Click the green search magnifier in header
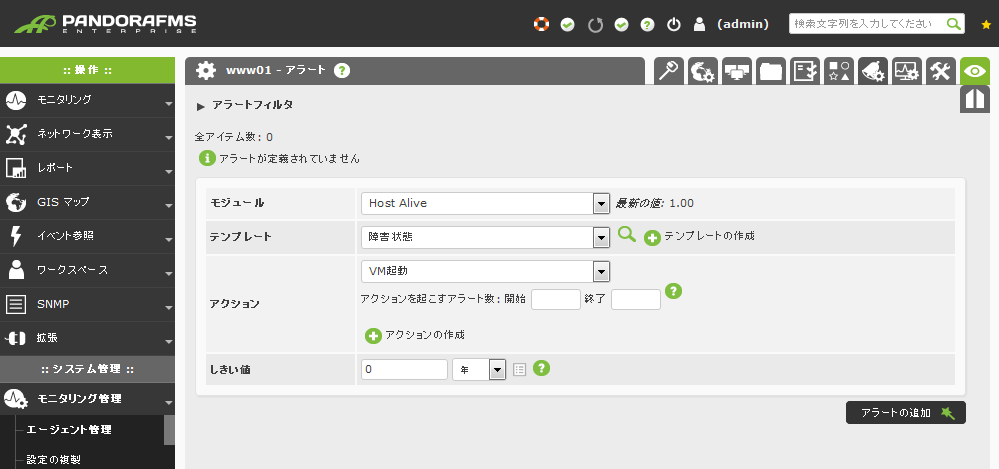The width and height of the screenshot is (999, 469). [954, 24]
